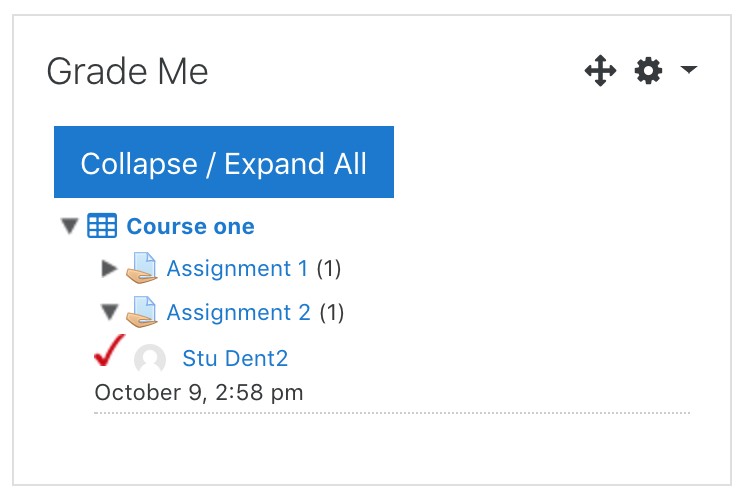Click the Course one grid icon
The width and height of the screenshot is (750, 500).
coord(102,226)
